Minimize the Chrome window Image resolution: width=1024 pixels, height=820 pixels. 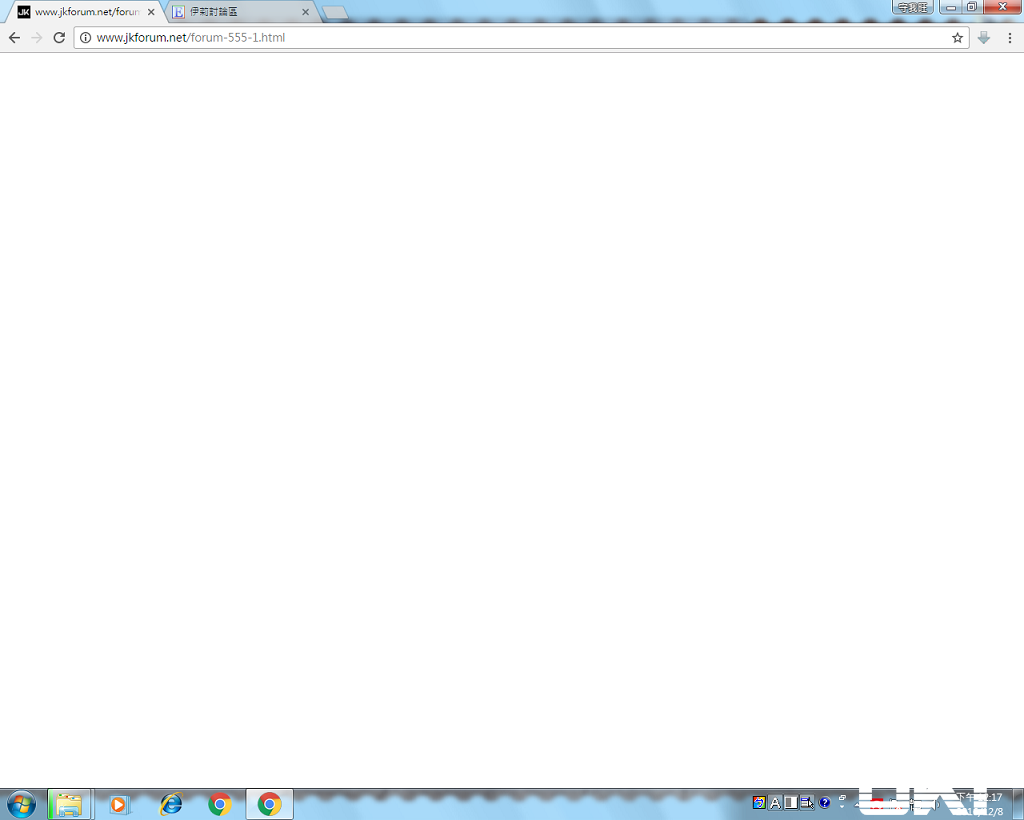click(951, 7)
